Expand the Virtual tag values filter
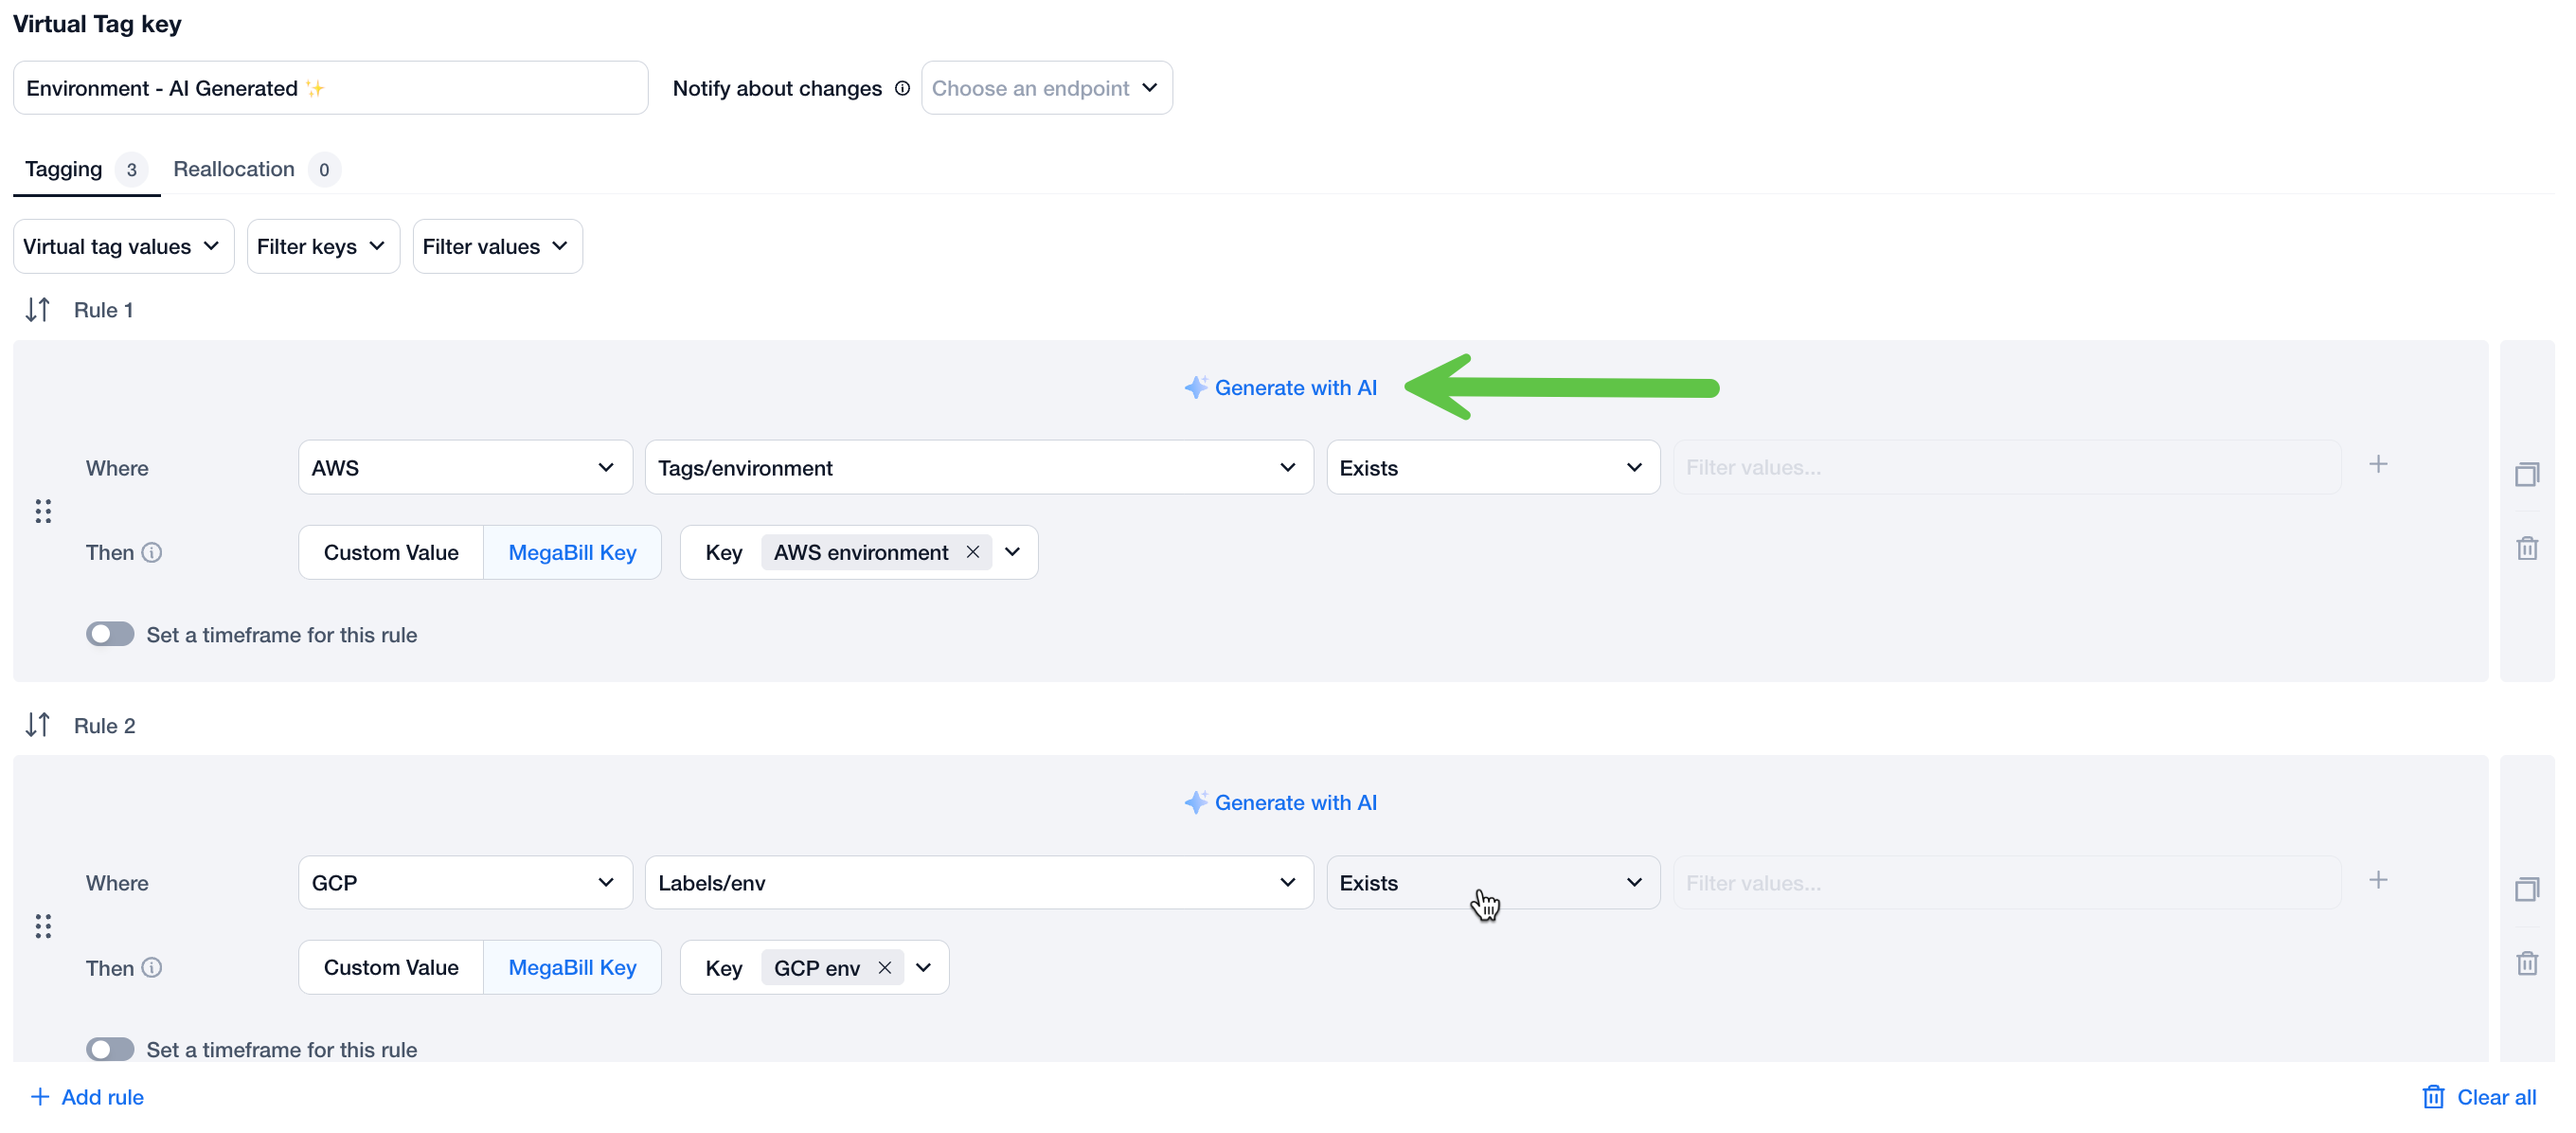 pos(122,246)
